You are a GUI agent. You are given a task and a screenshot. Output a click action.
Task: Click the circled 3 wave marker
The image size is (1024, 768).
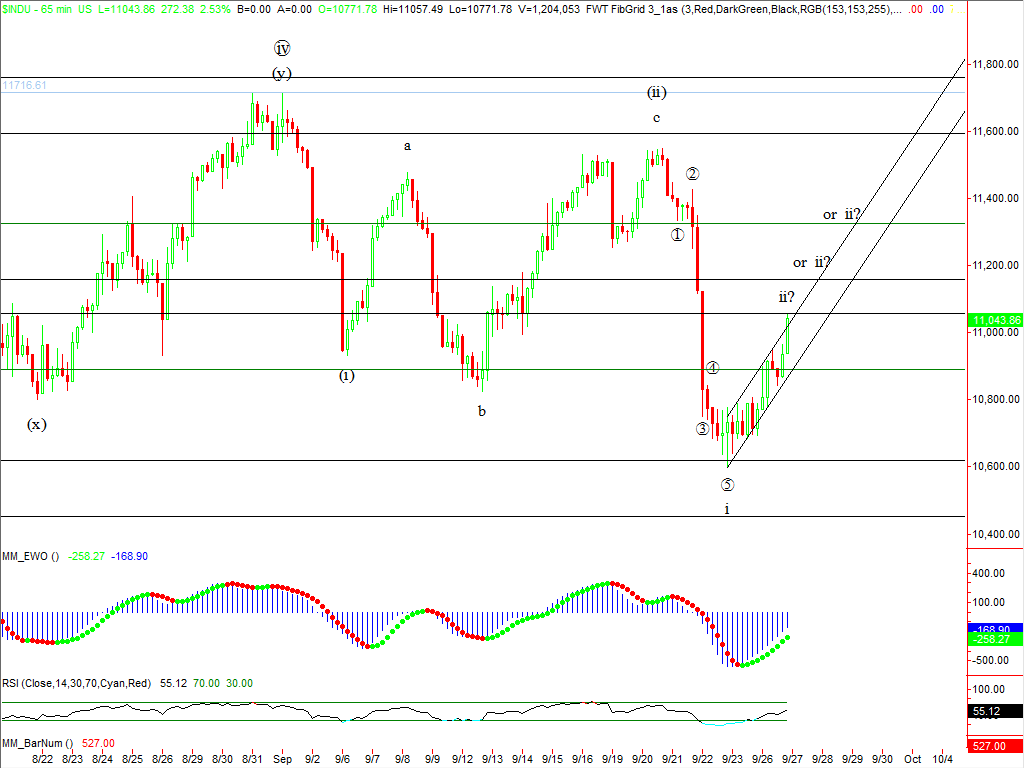(x=703, y=429)
